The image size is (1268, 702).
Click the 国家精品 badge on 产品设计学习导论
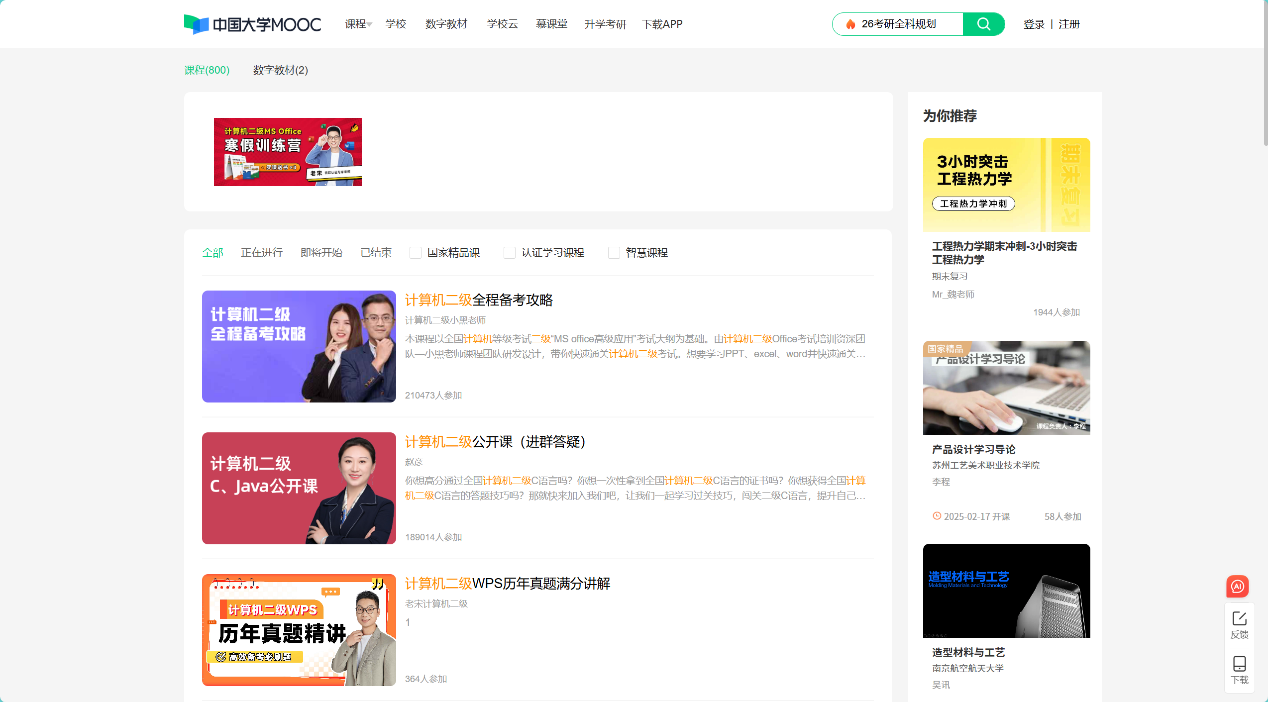point(945,349)
